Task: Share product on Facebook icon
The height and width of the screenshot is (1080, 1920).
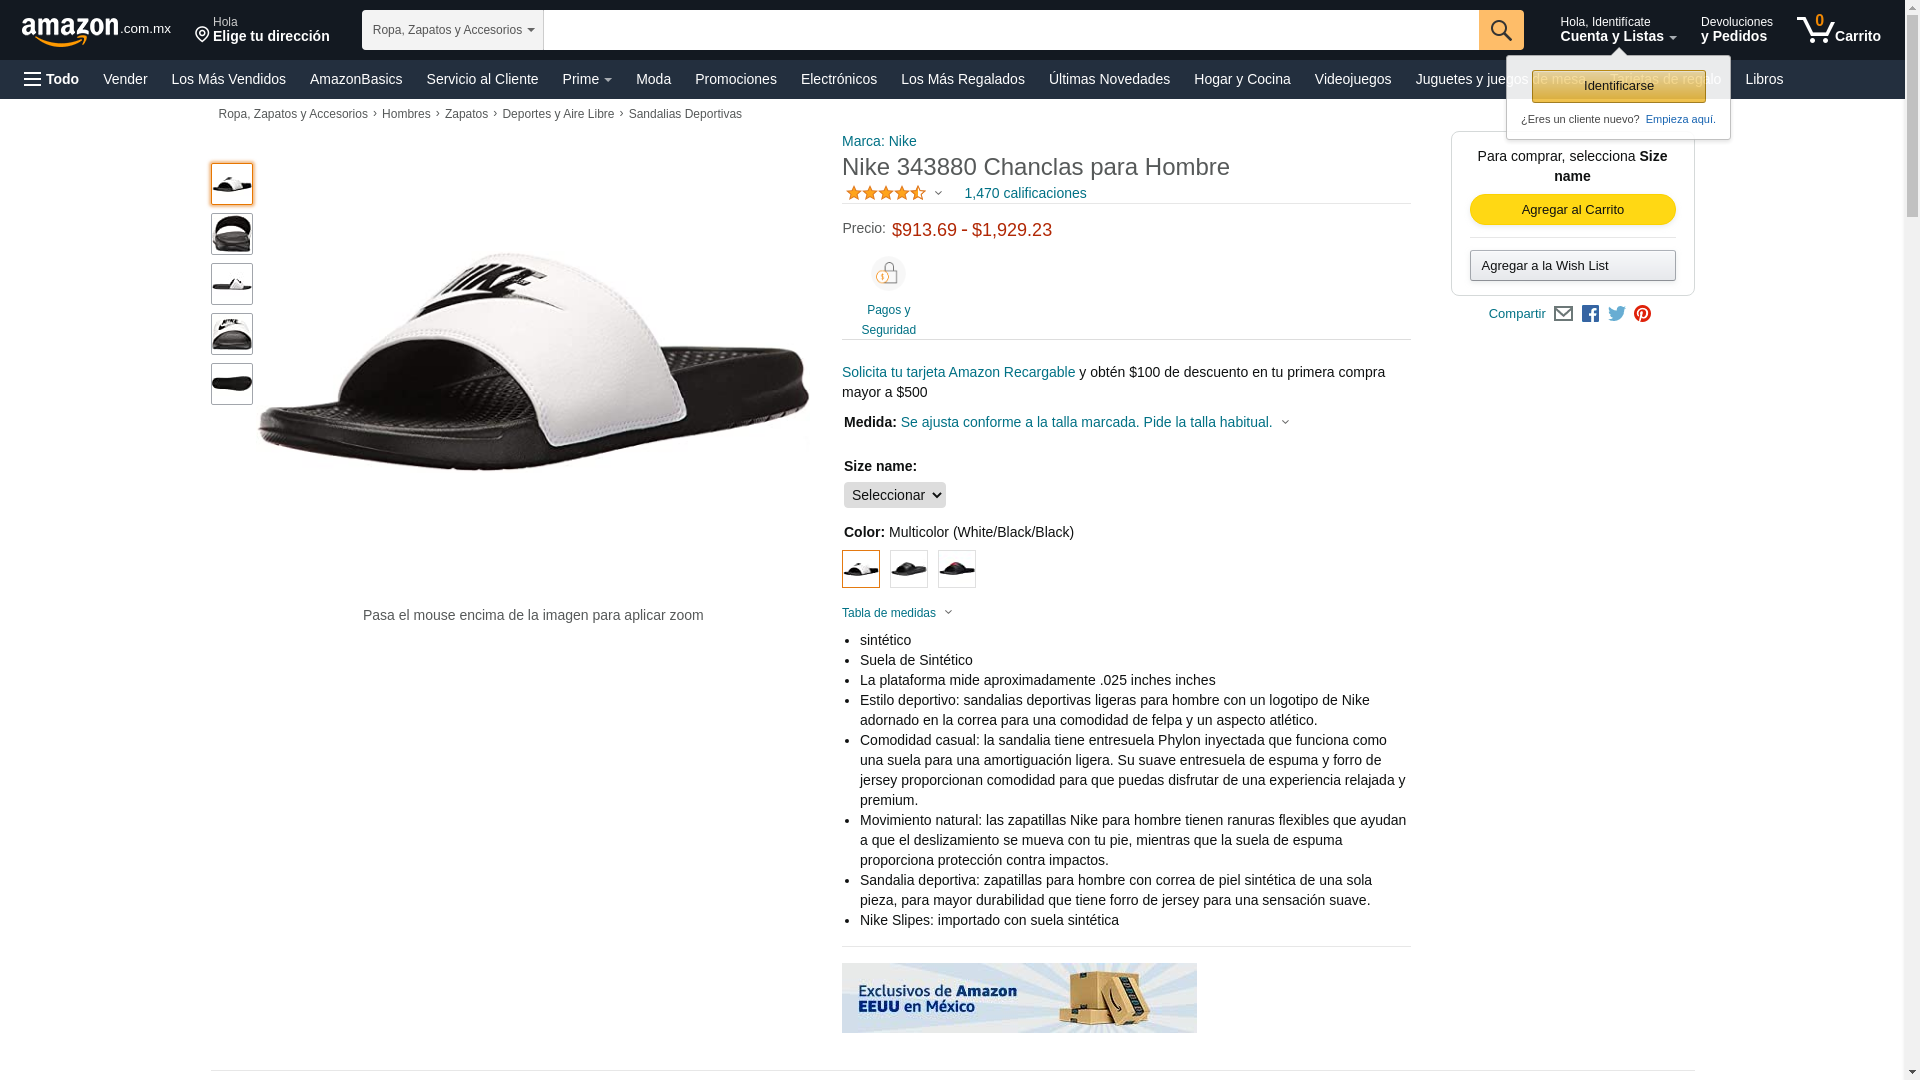Action: pos(1590,314)
